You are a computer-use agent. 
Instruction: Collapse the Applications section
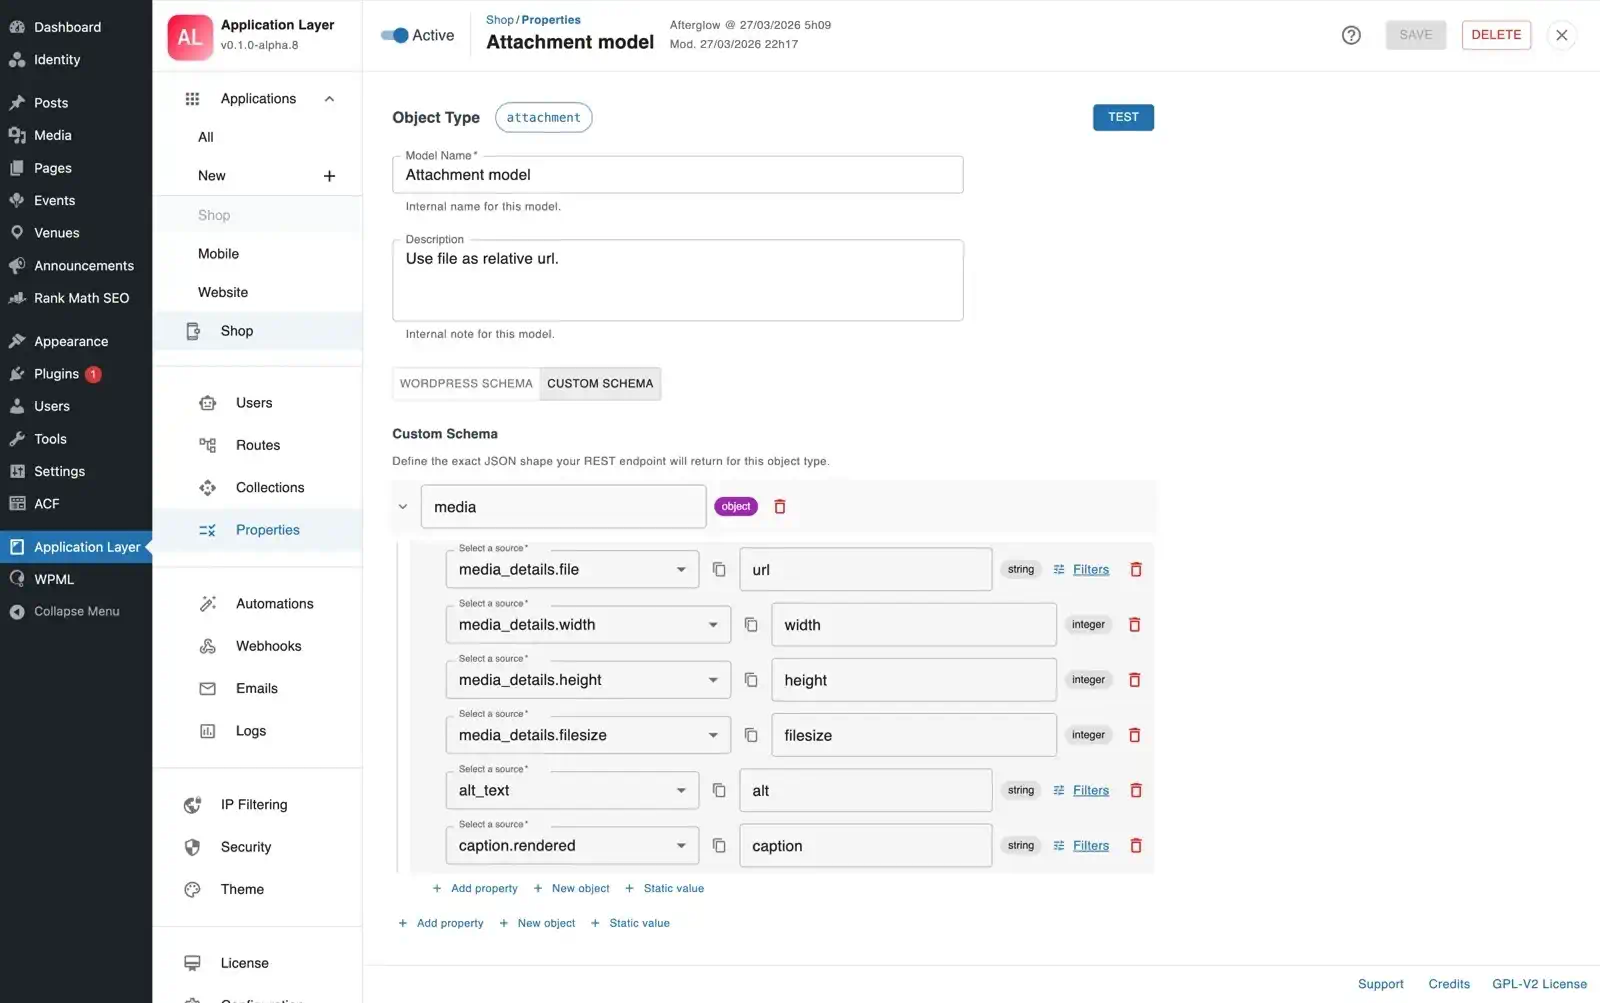click(329, 98)
